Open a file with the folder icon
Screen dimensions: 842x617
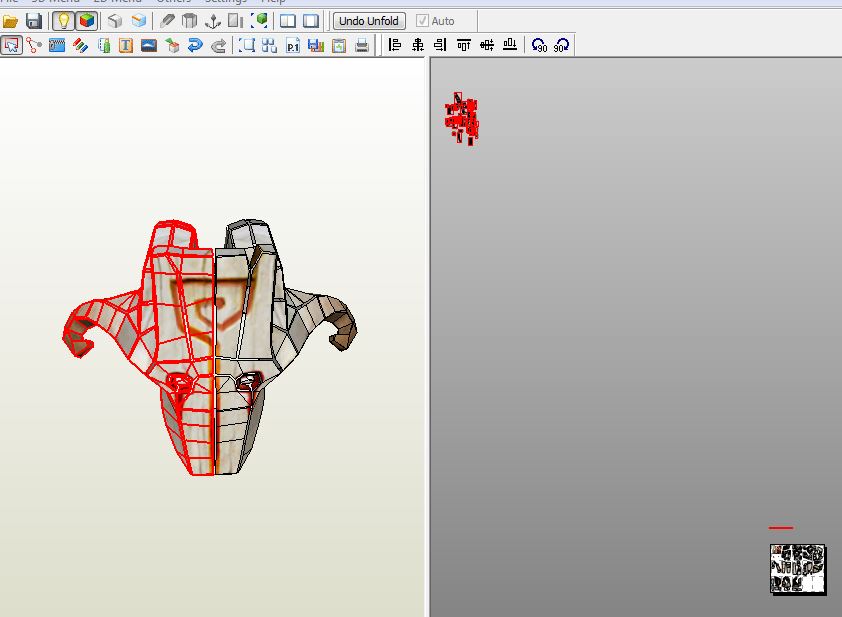(10, 21)
